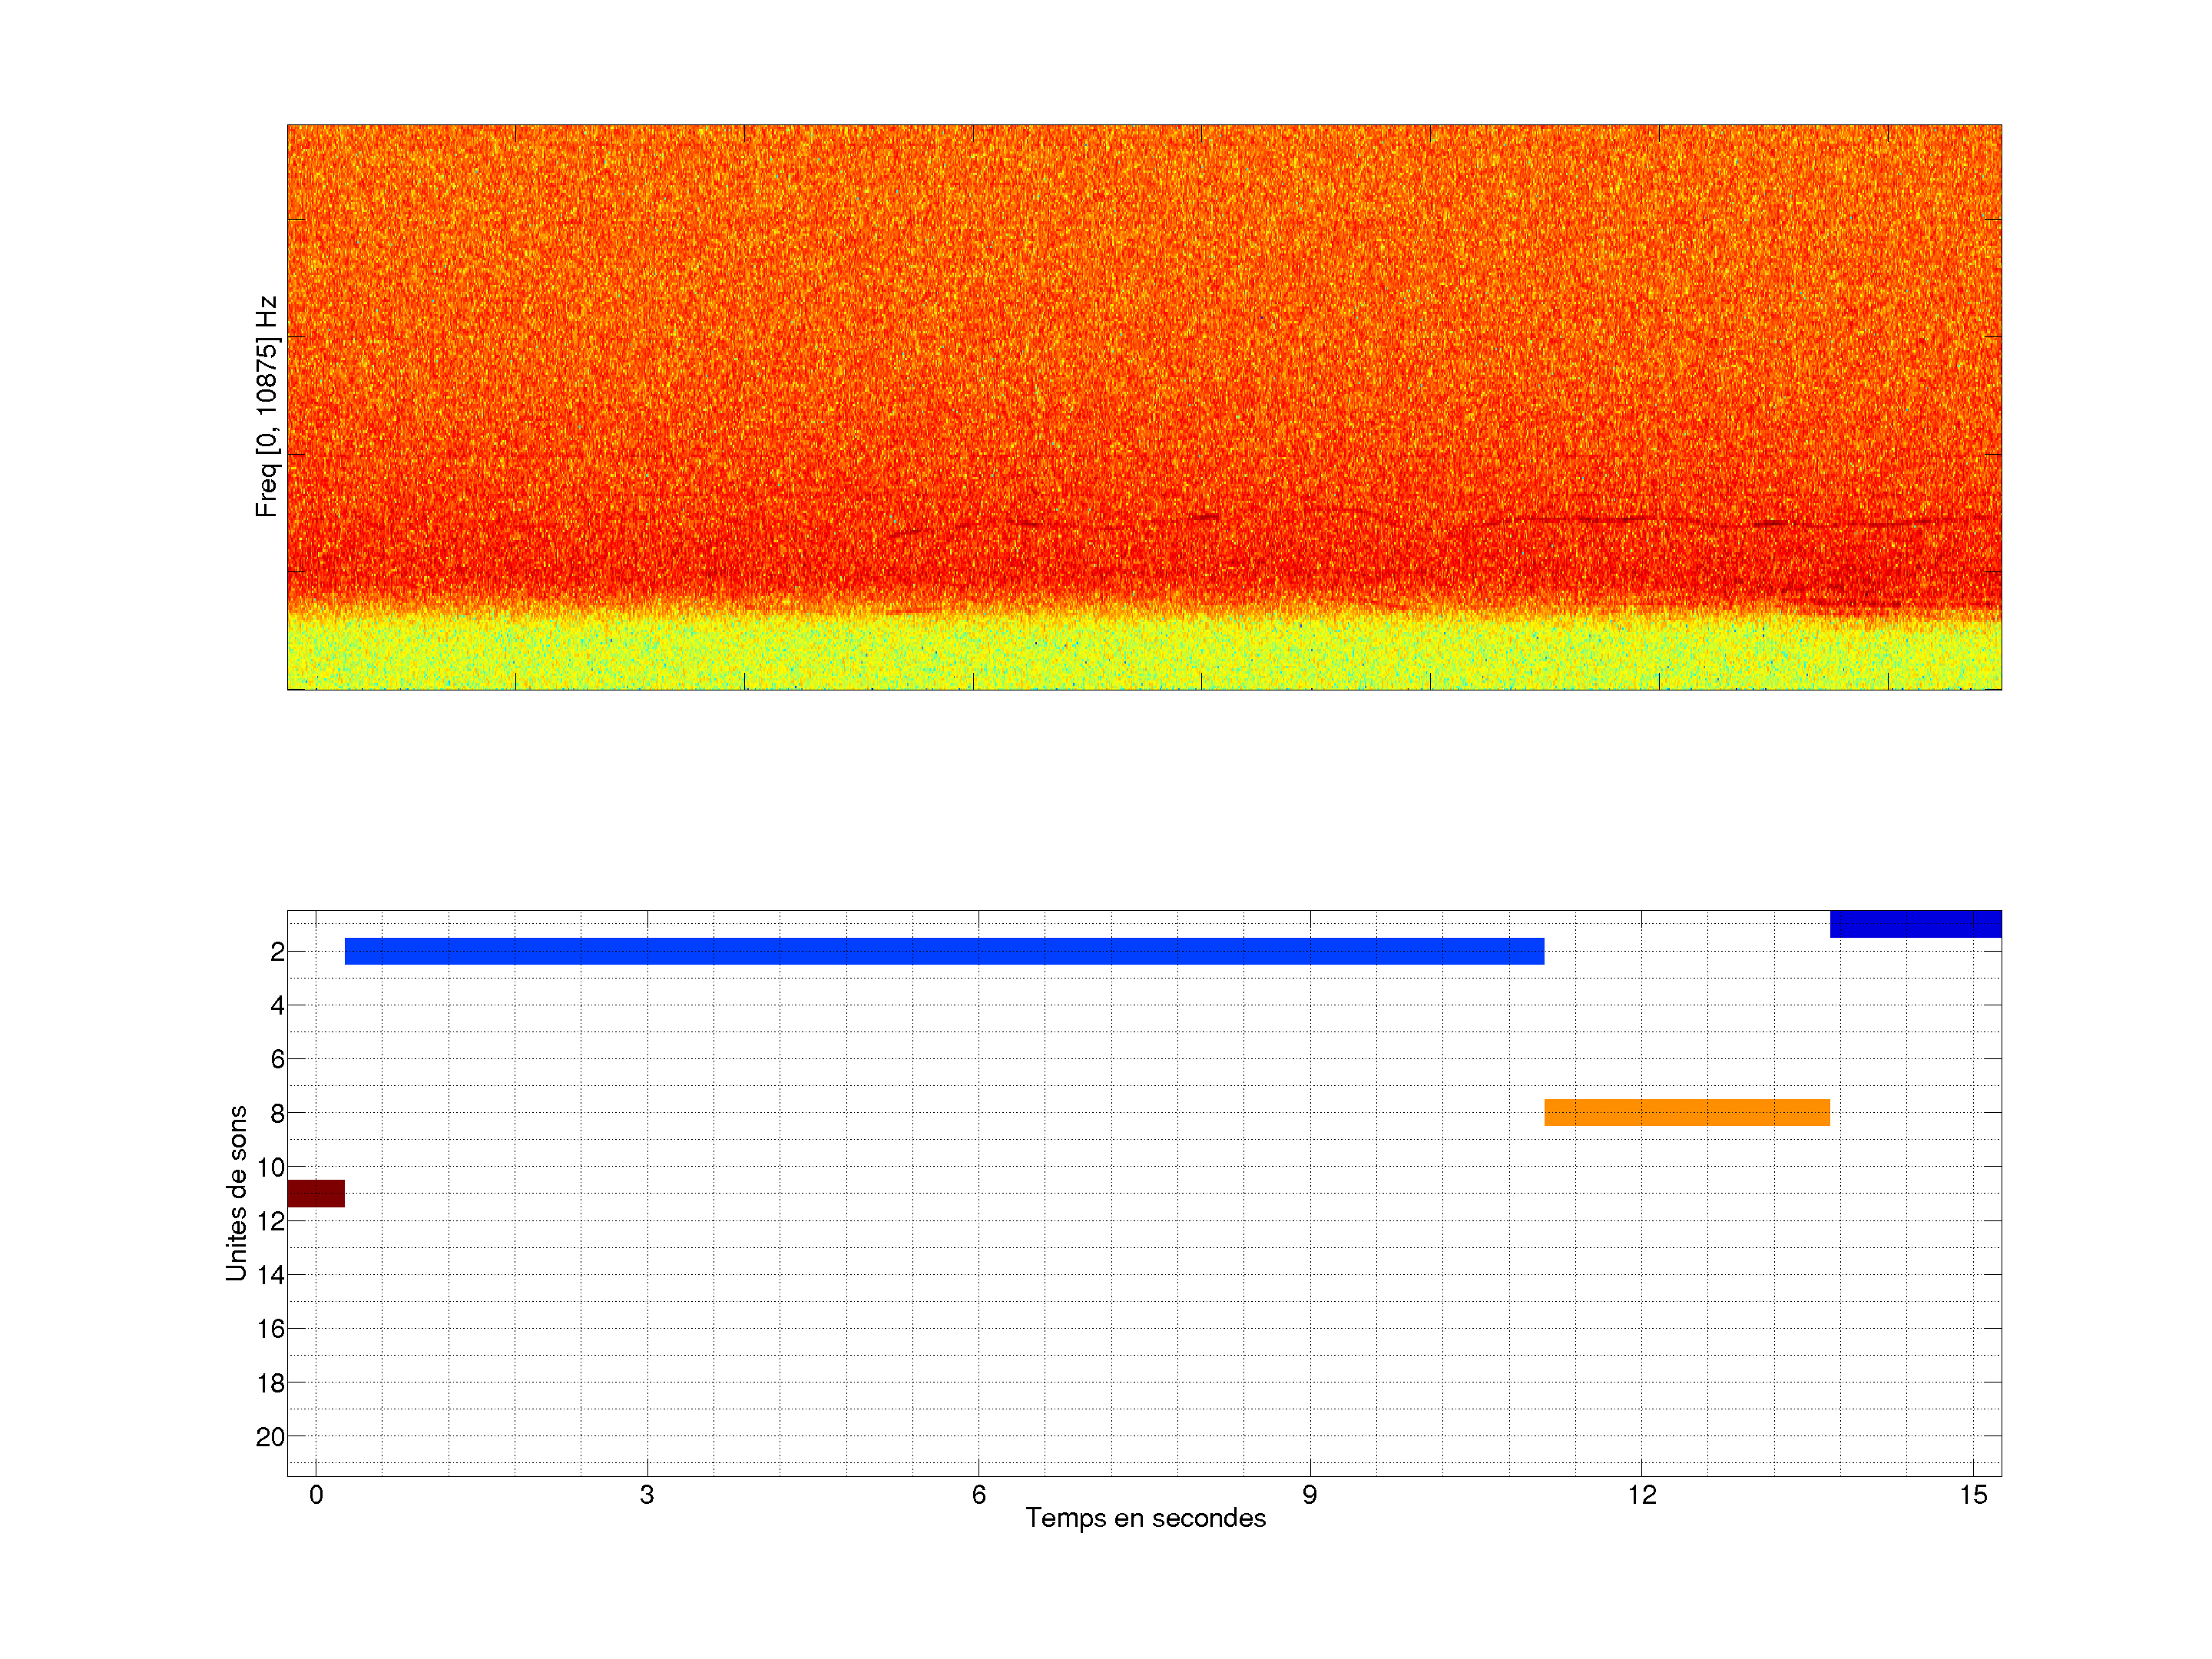Click the x-axis tick label 12

1641,1495
